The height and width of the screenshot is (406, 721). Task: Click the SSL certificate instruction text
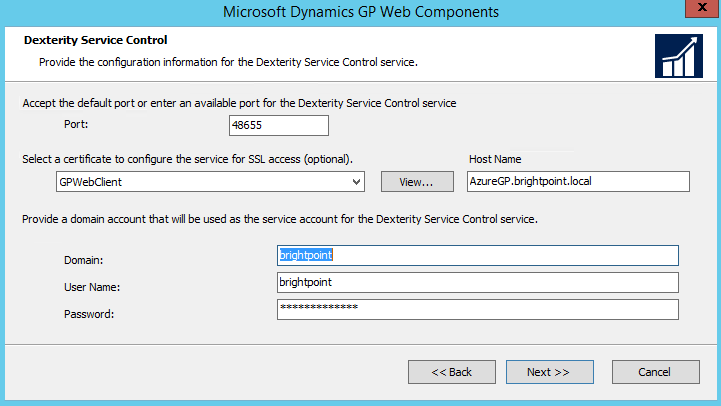pyautogui.click(x=187, y=159)
